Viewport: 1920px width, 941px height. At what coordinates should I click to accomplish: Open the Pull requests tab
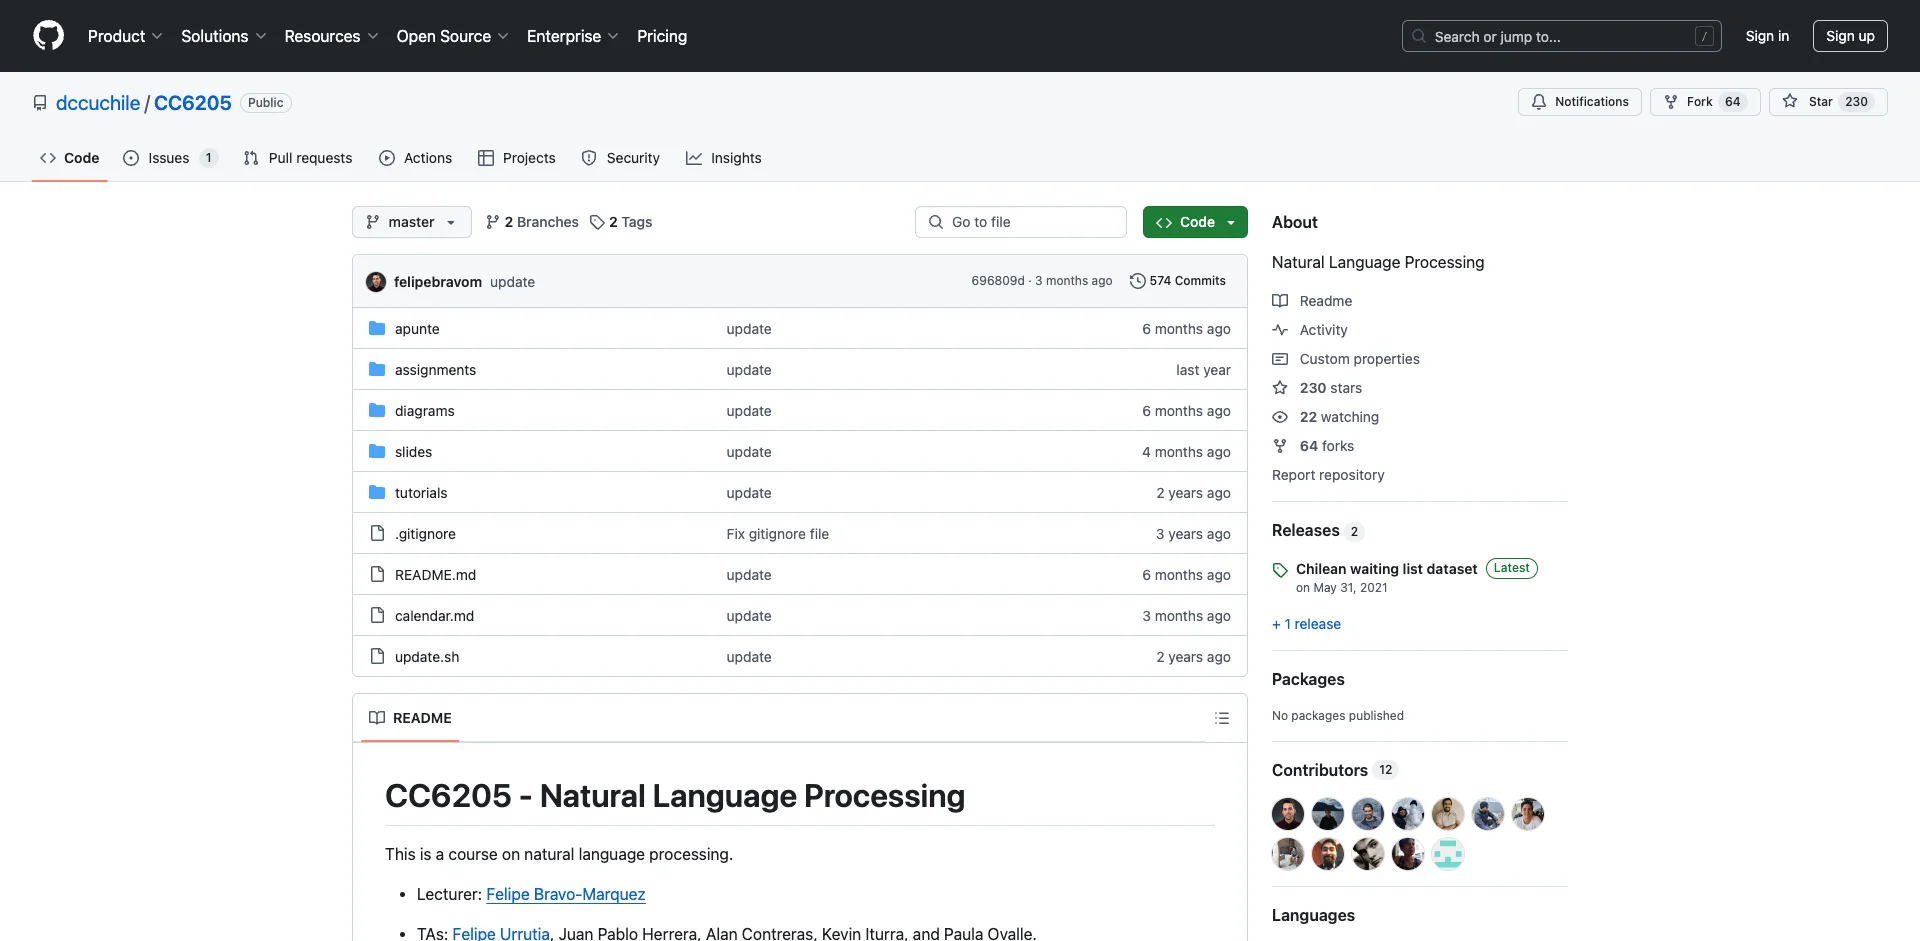tap(298, 158)
